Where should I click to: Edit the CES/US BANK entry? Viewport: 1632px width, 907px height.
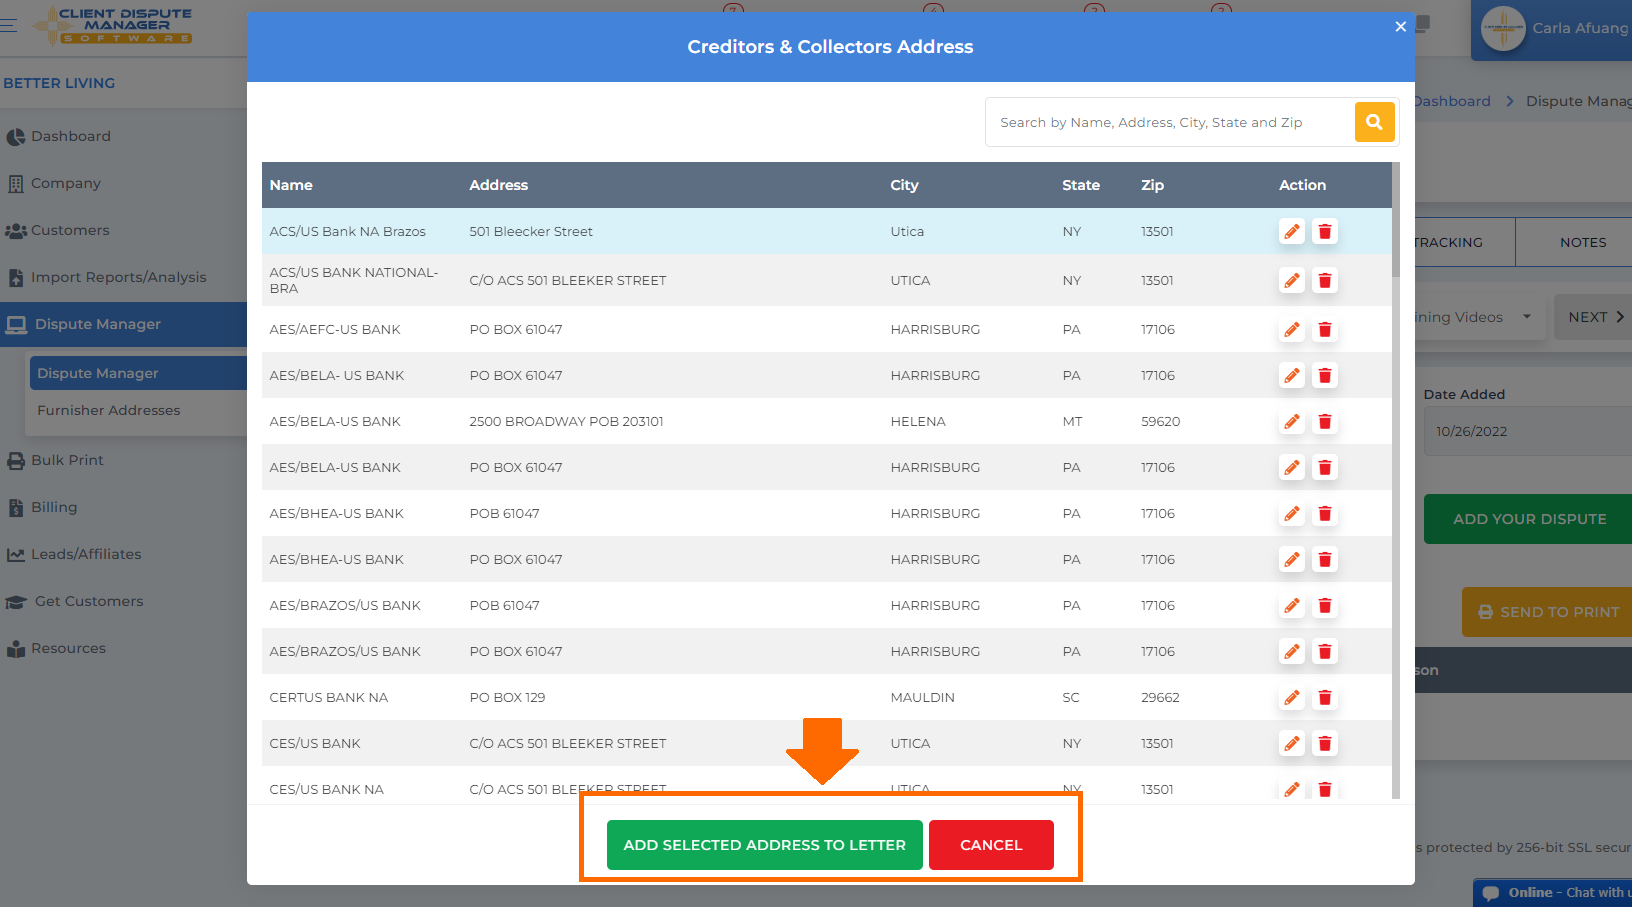1292,743
